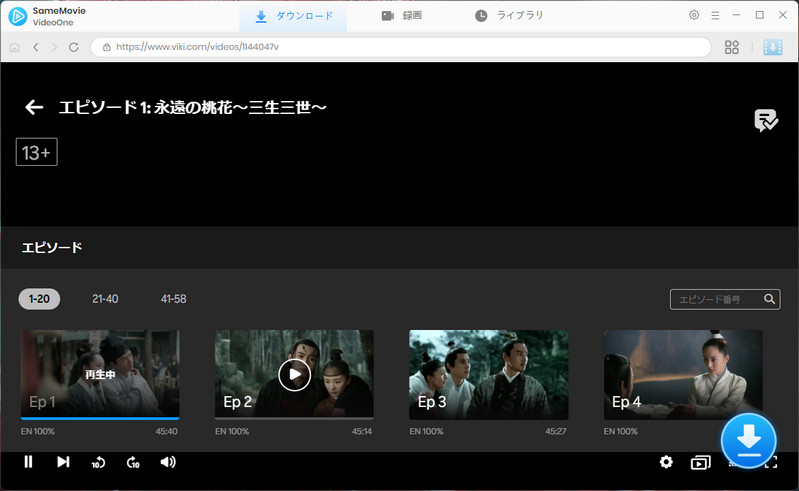Maximize the SameMovie window

(760, 15)
